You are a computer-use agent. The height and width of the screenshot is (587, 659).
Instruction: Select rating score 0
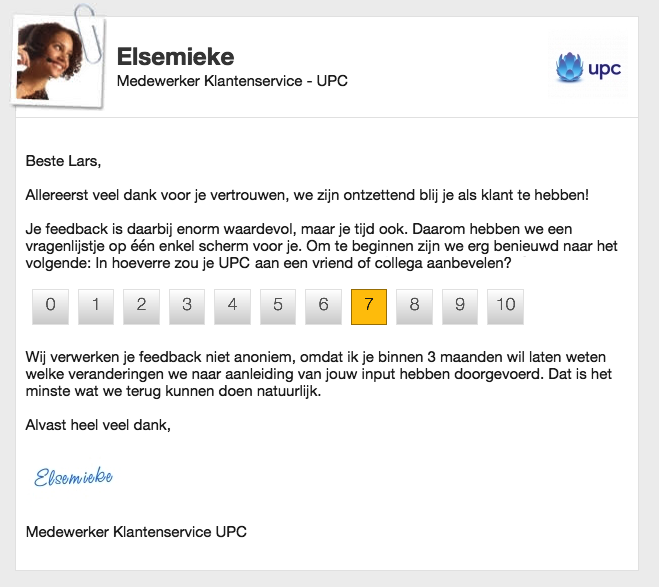50,306
